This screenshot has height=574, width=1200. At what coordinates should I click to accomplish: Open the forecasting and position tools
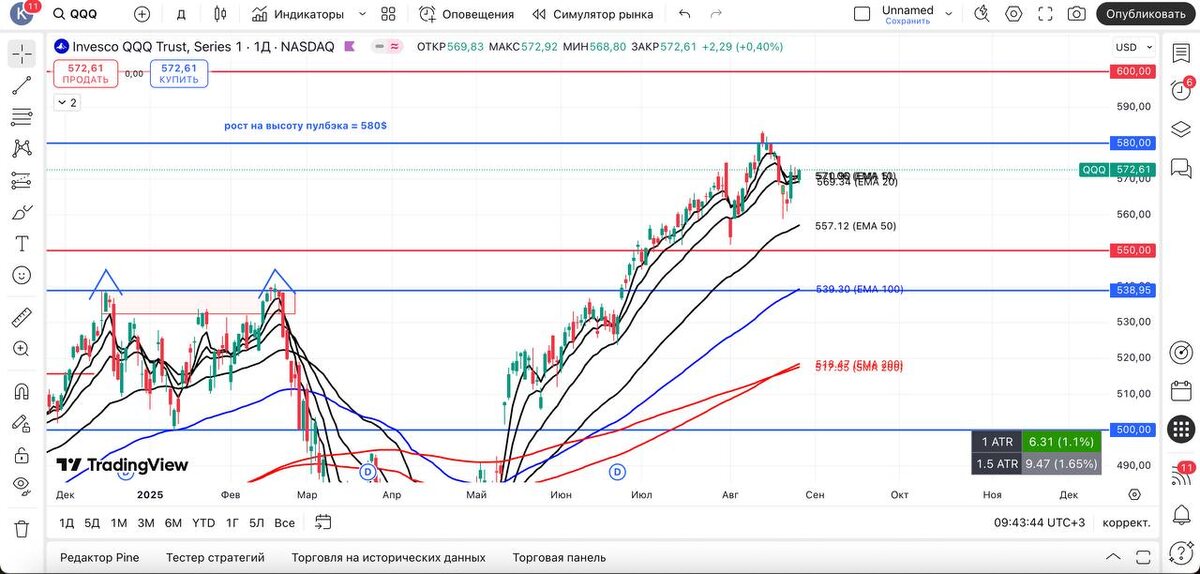pos(21,180)
